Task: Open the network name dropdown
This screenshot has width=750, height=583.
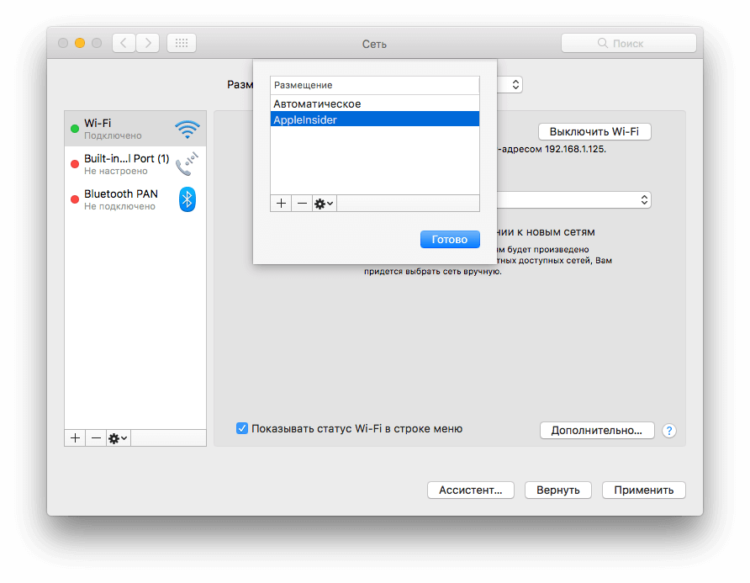Action: pos(574,200)
